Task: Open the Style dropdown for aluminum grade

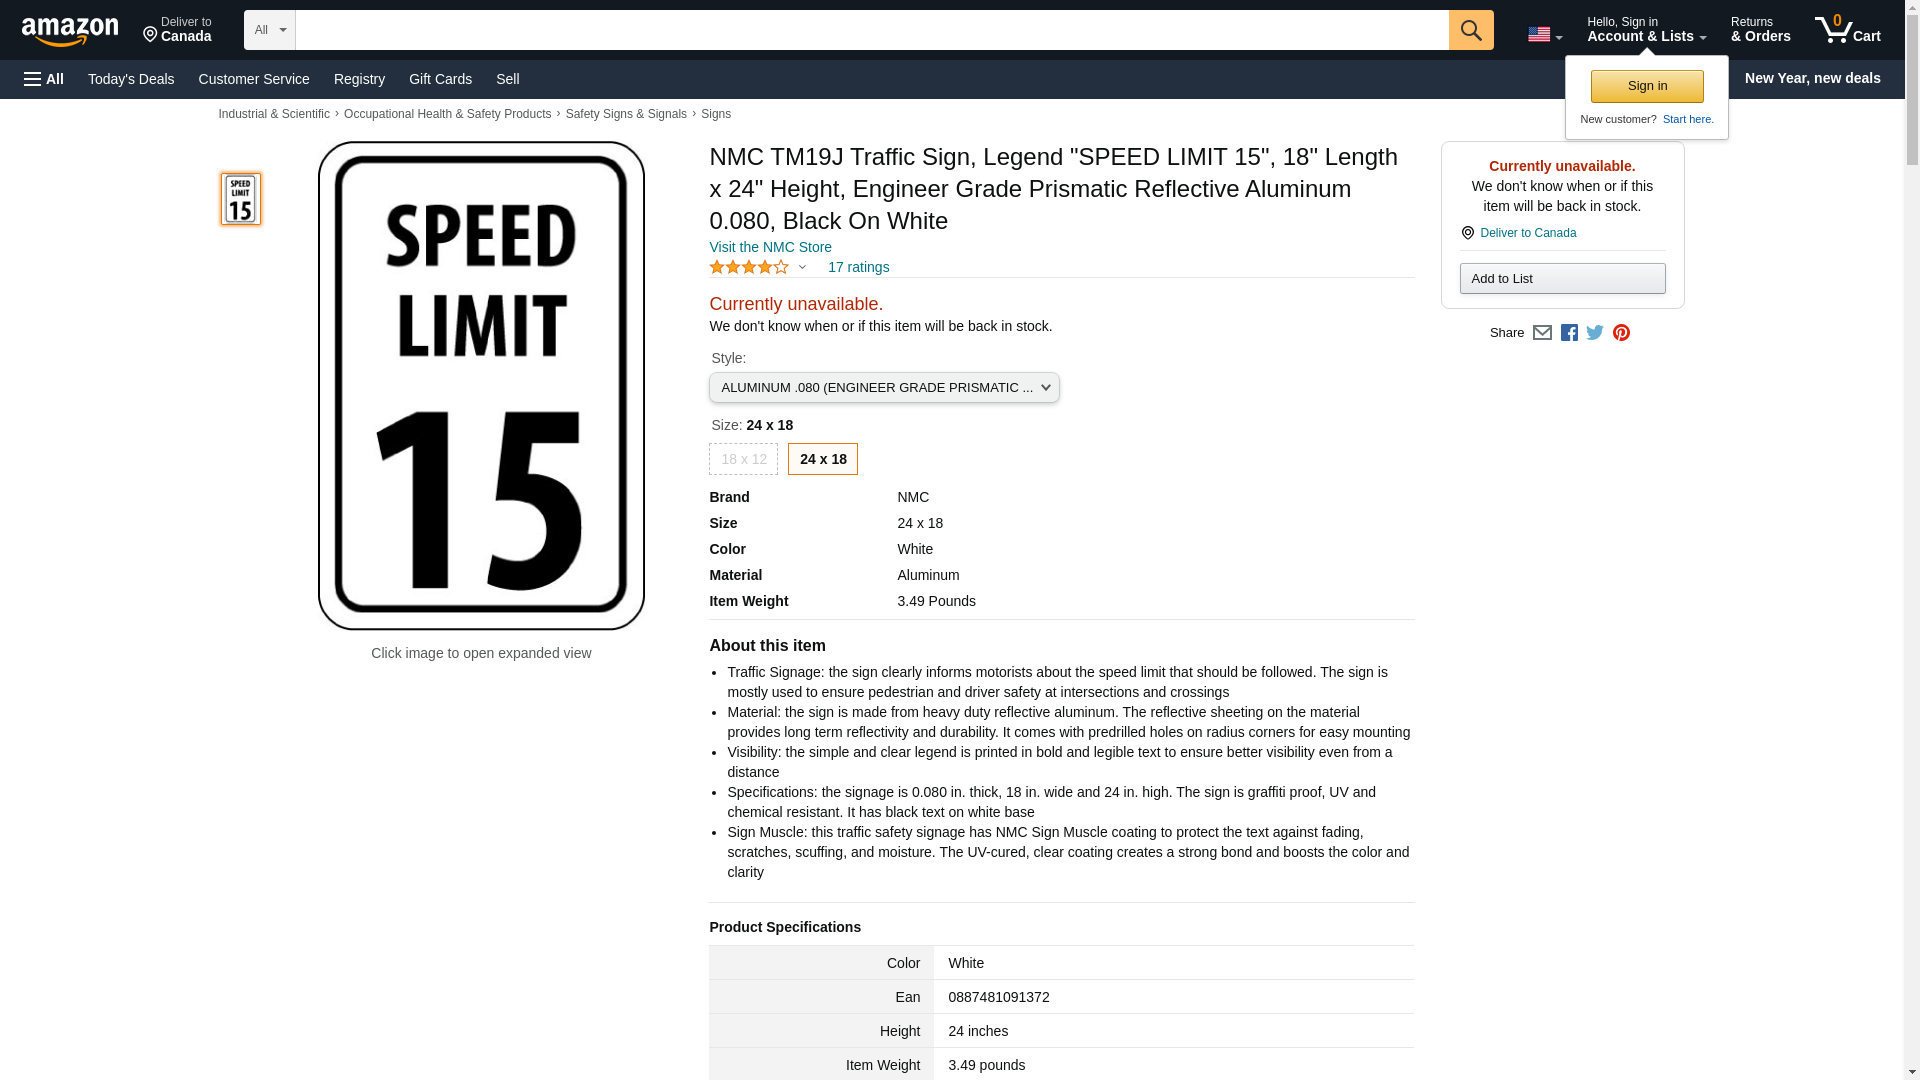Action: pos(883,388)
